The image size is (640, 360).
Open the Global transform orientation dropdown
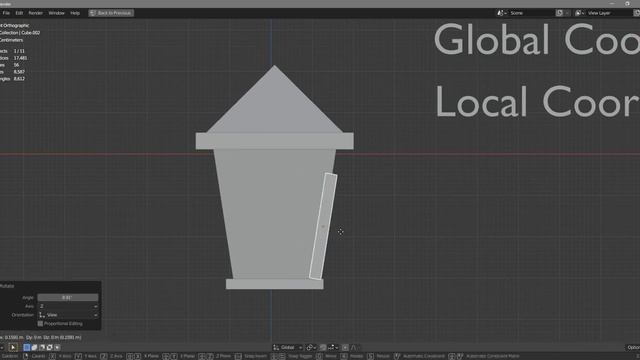tap(288, 347)
